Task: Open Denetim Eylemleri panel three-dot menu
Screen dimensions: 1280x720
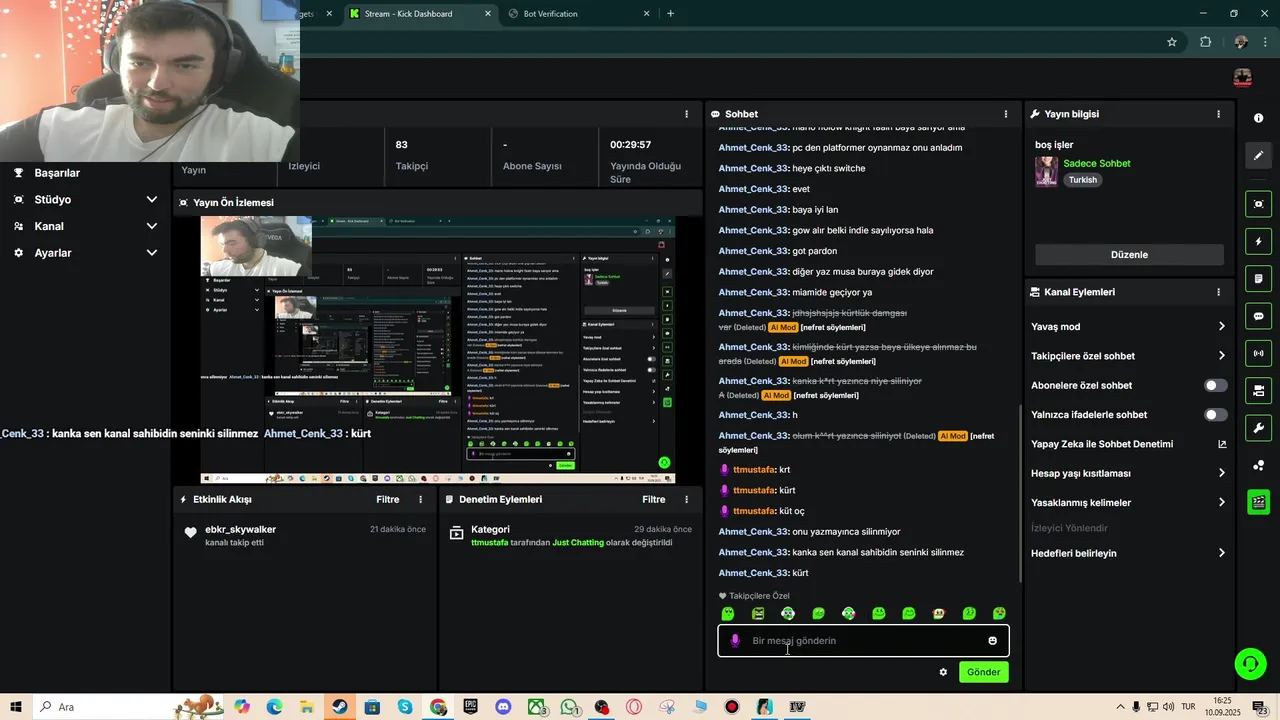Action: (686, 499)
